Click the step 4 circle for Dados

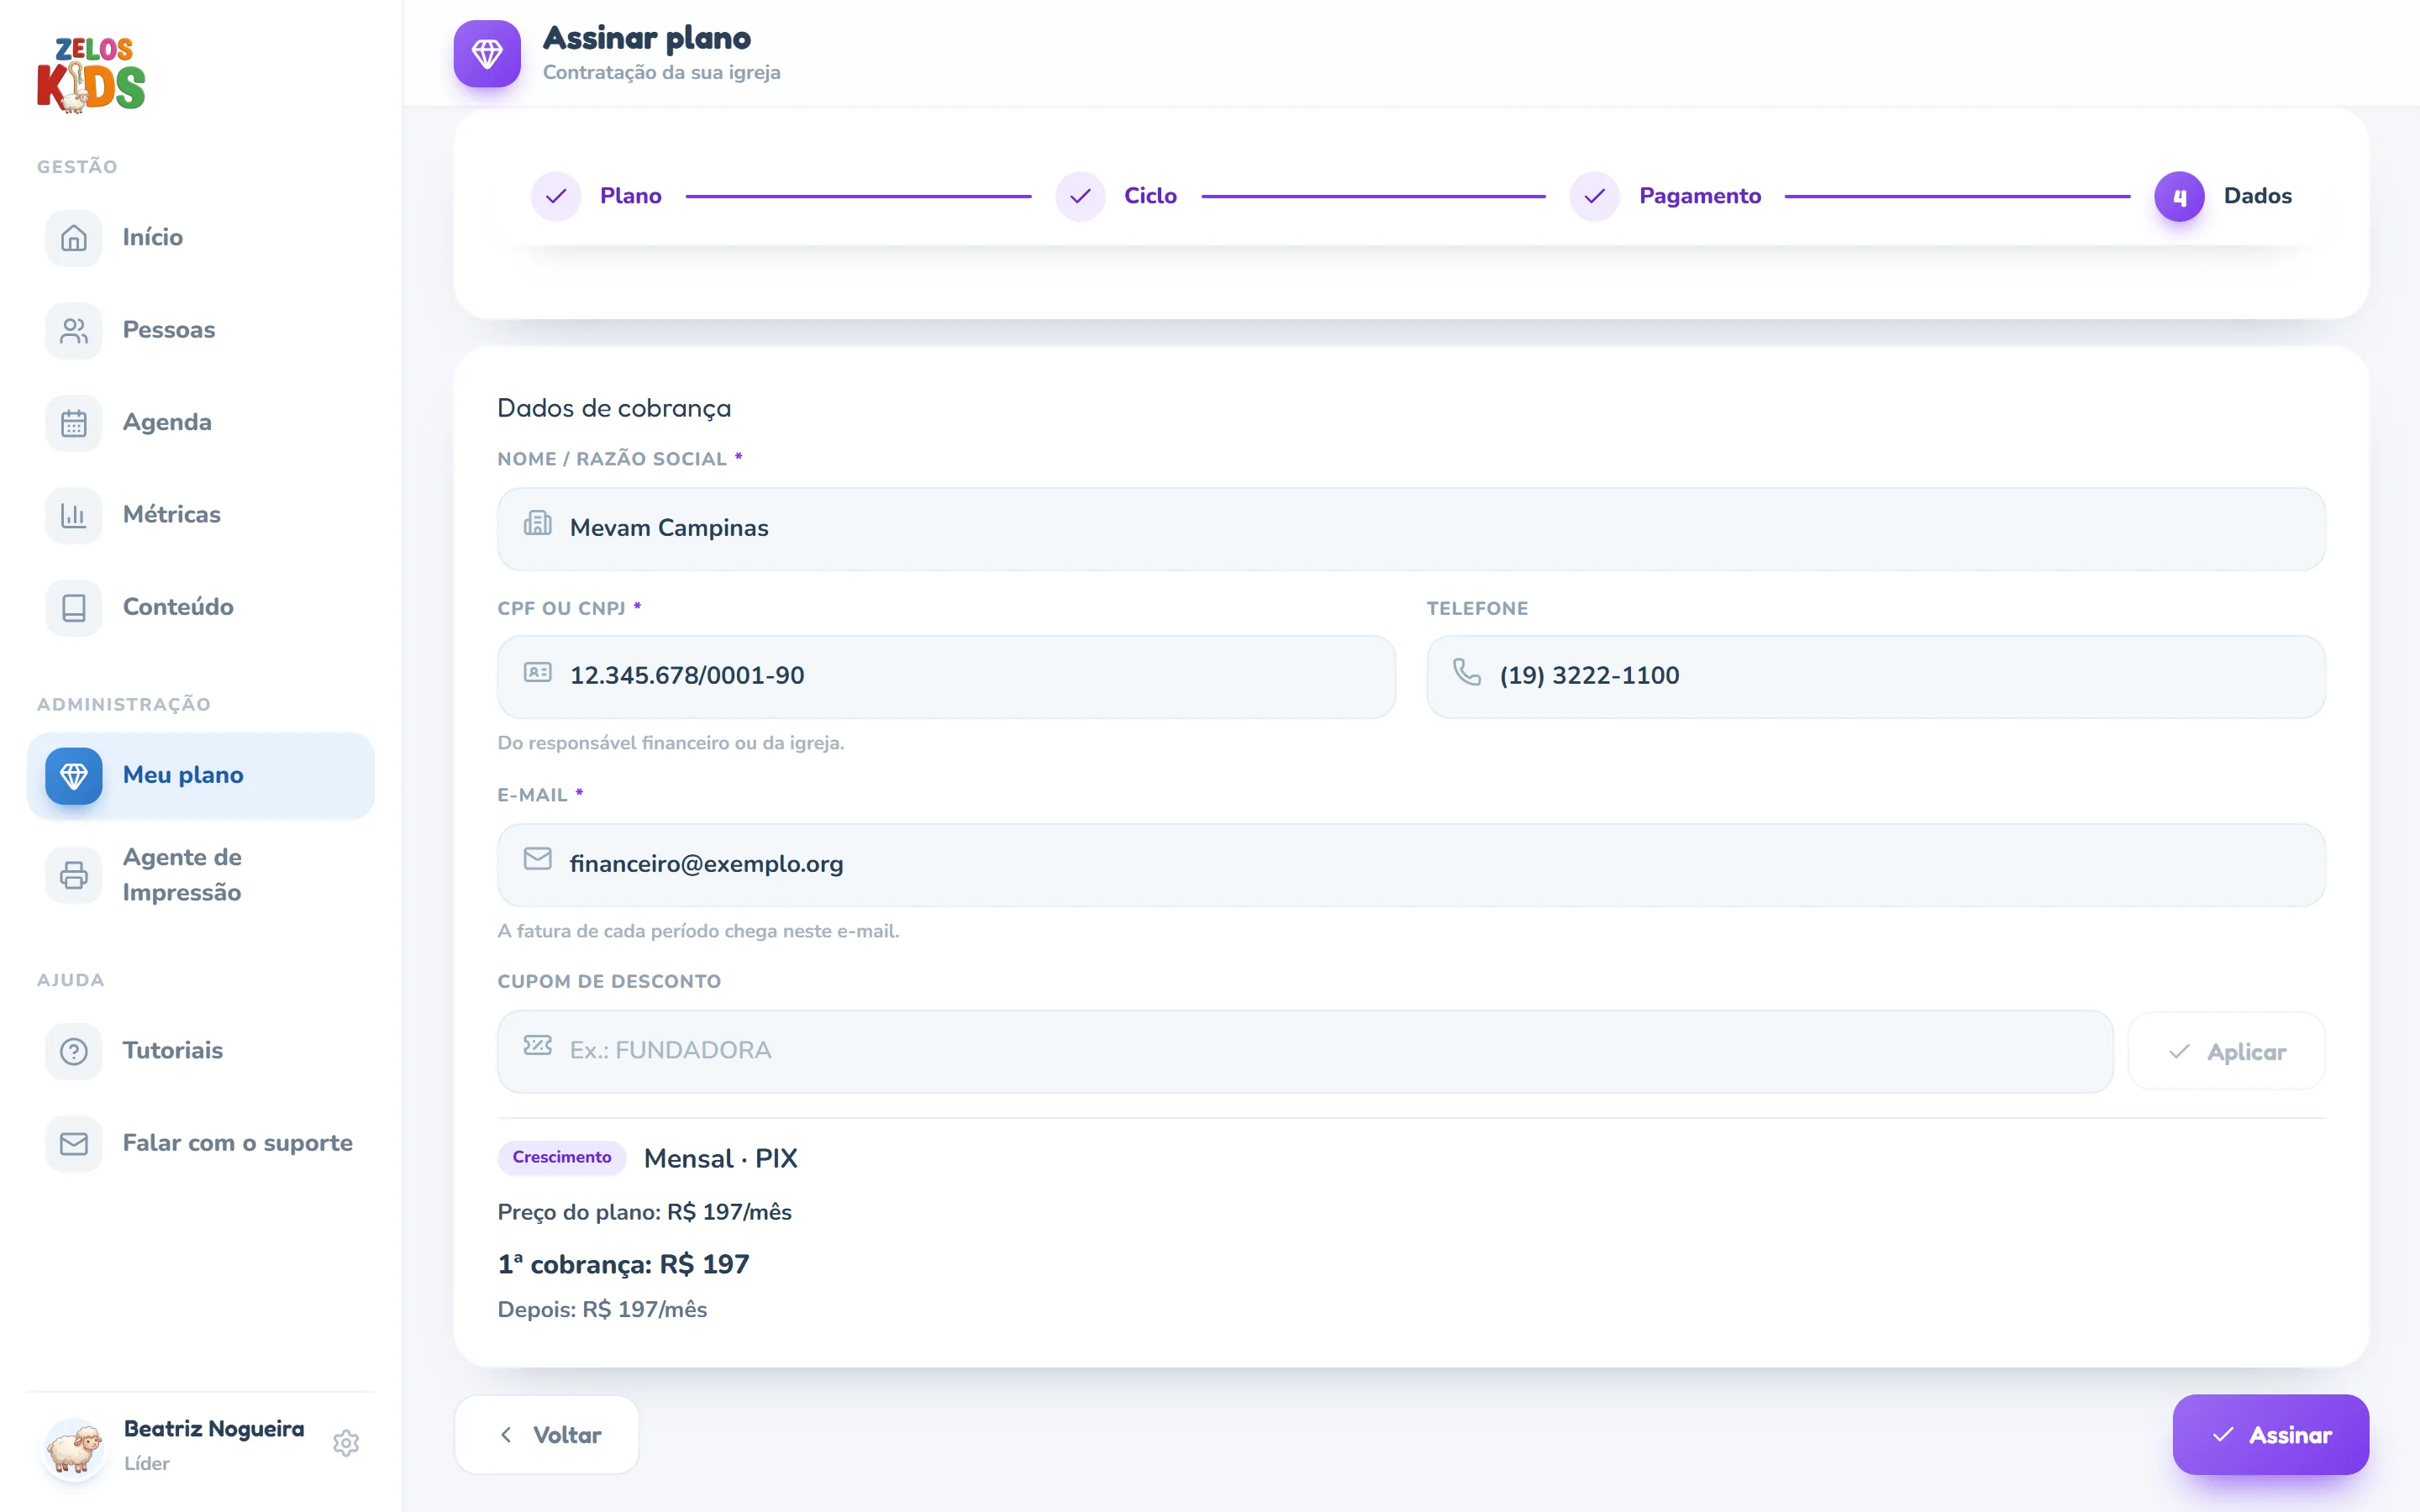coord(2179,197)
